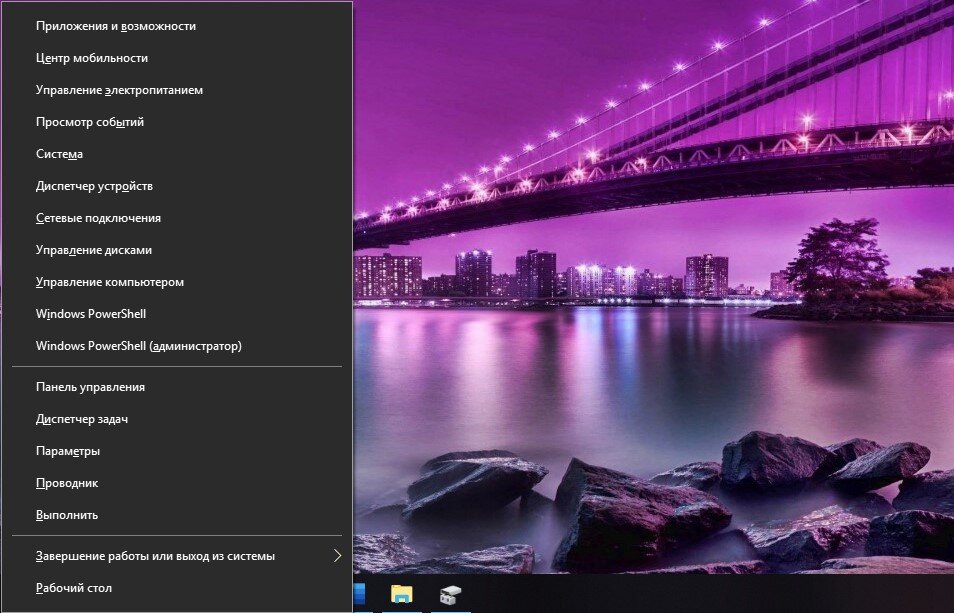Open Проводник from menu
The image size is (954, 613).
(x=176, y=483)
